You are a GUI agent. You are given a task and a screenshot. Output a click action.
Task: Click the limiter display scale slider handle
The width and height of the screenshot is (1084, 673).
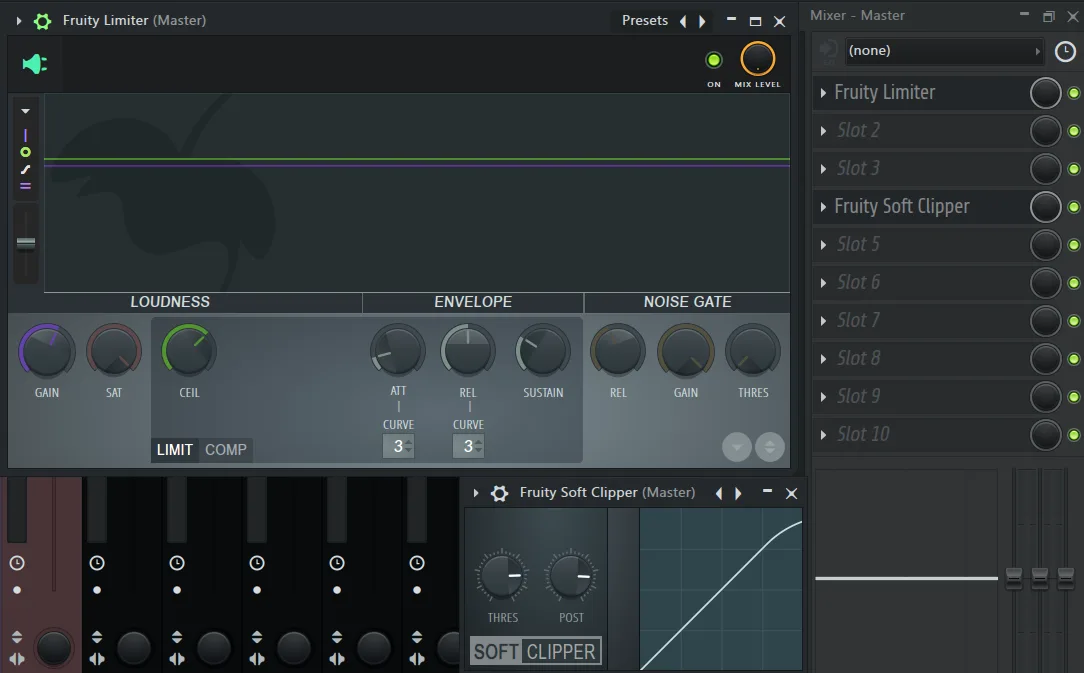tap(26, 243)
